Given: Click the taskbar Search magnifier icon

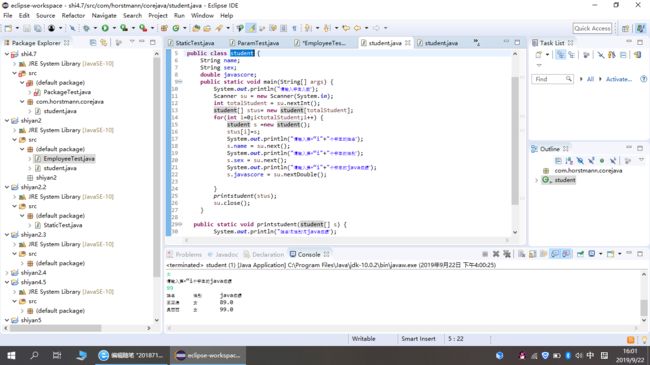Looking at the screenshot, I should point(34,355).
